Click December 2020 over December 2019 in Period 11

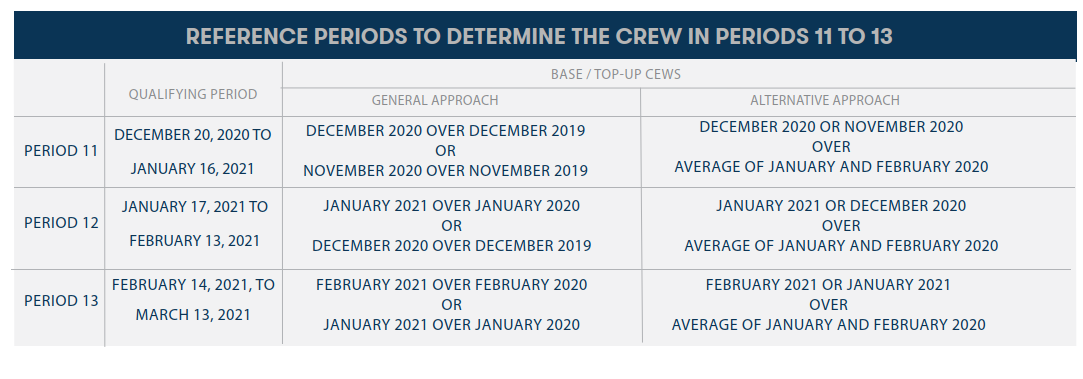coord(445,131)
